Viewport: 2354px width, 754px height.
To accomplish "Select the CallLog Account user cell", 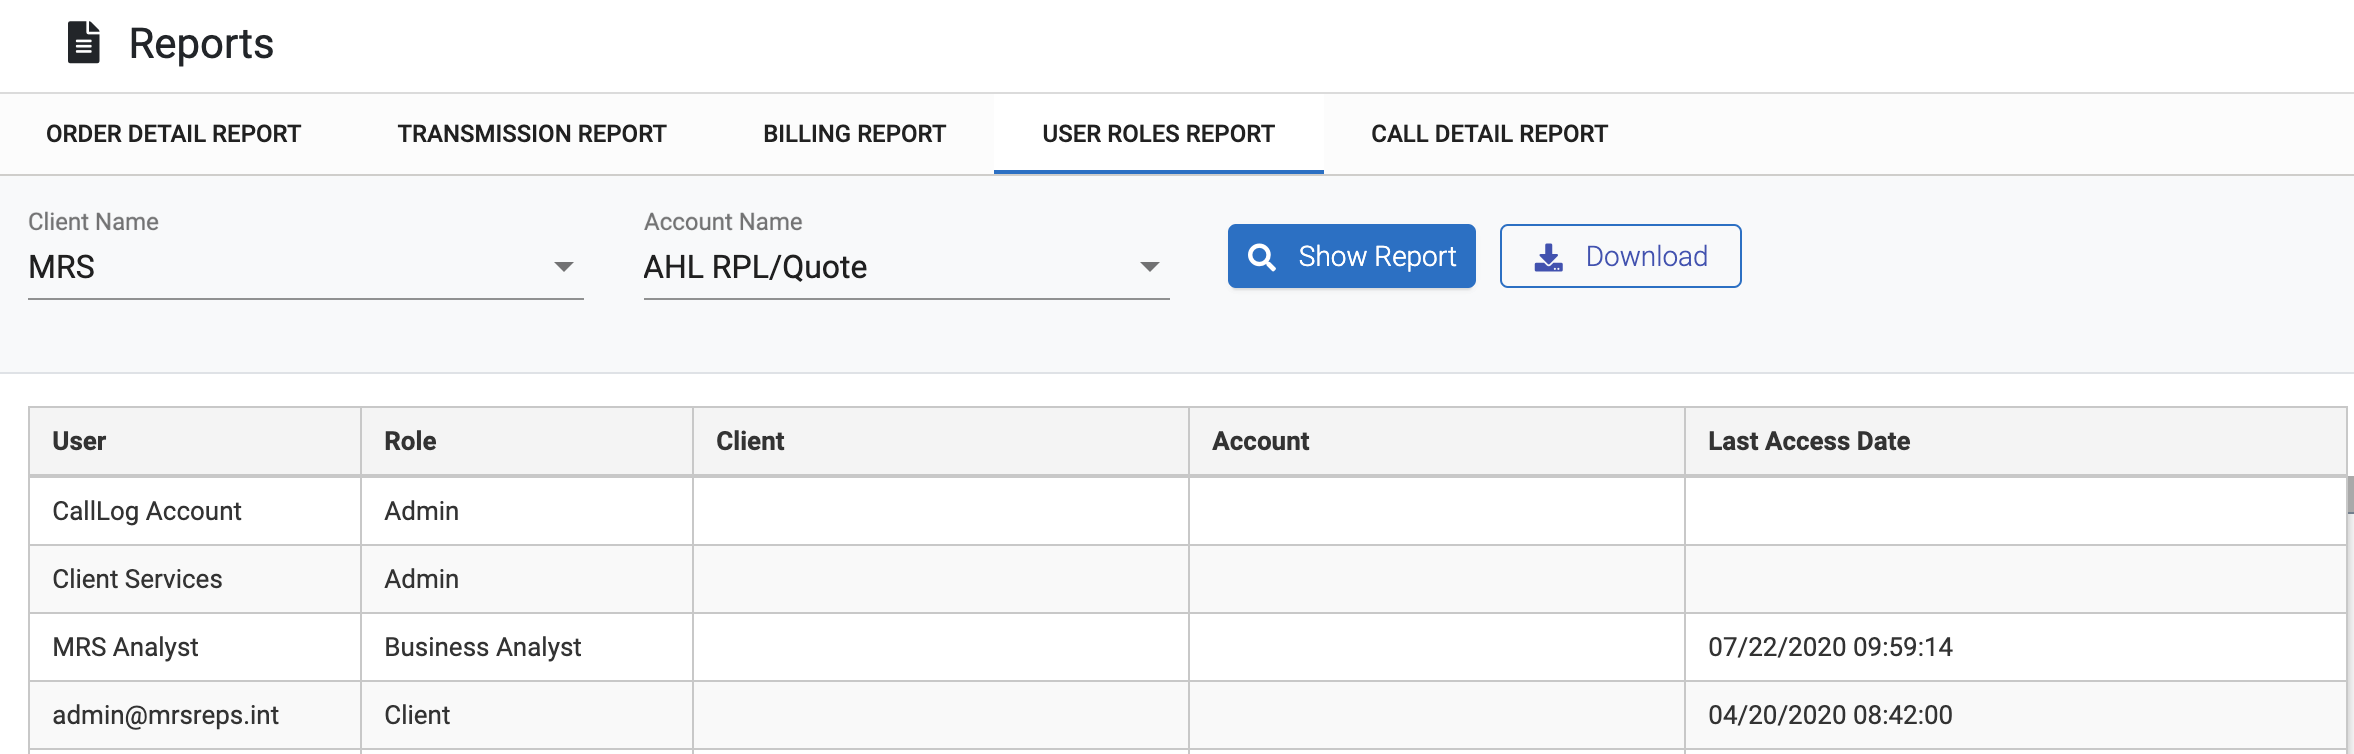I will [195, 511].
